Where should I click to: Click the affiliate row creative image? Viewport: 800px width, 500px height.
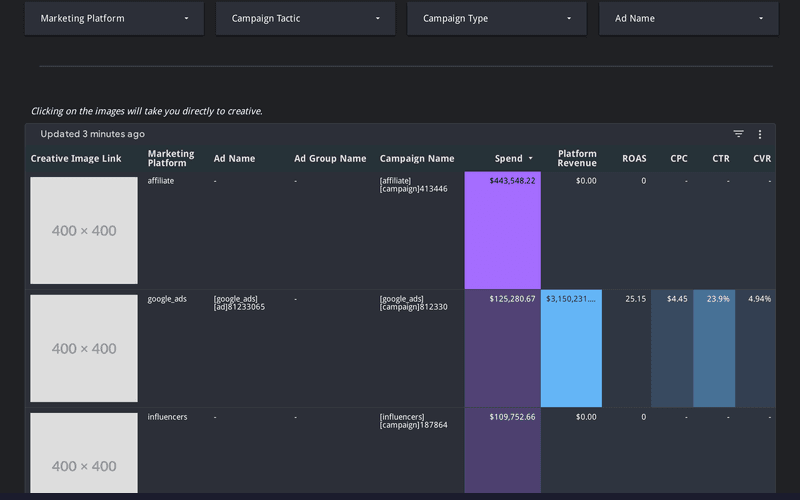(84, 231)
